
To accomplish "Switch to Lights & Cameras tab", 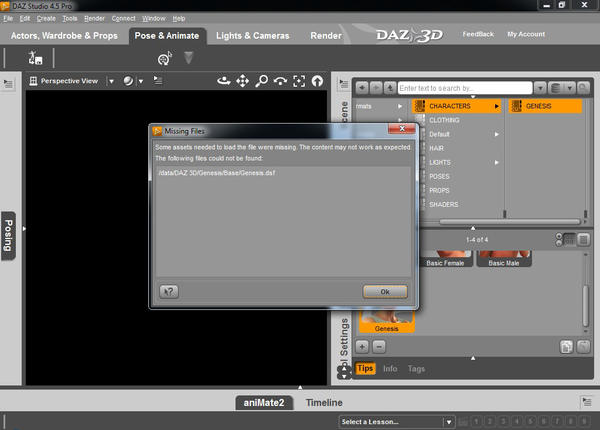I will point(253,36).
